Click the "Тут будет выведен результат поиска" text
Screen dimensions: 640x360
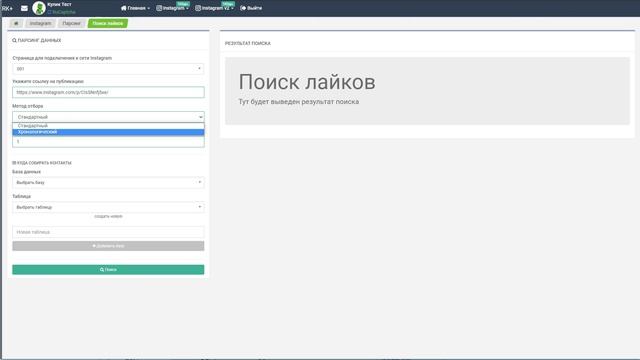tap(299, 102)
